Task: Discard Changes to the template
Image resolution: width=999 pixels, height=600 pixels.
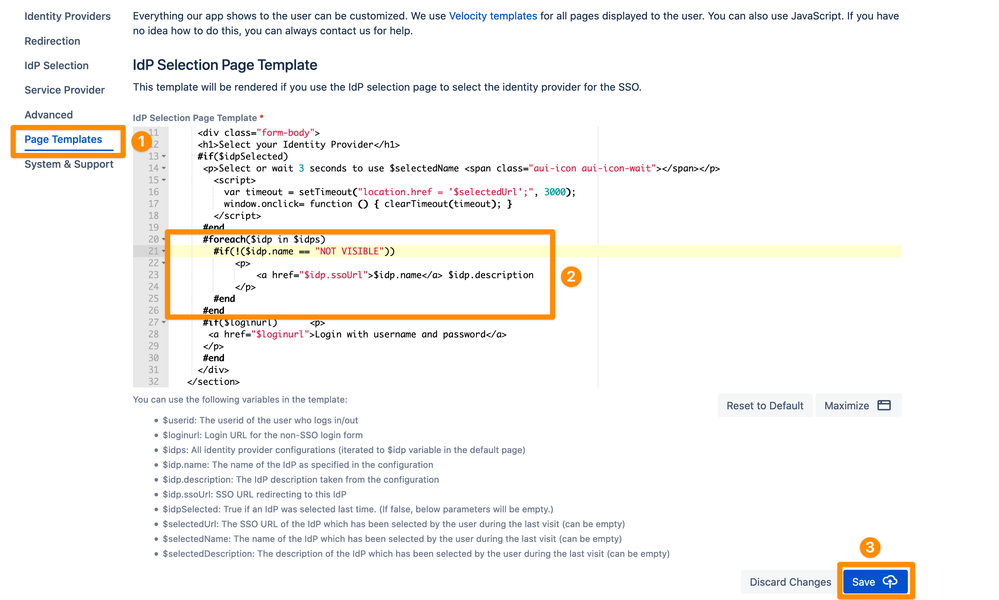Action: (x=790, y=582)
